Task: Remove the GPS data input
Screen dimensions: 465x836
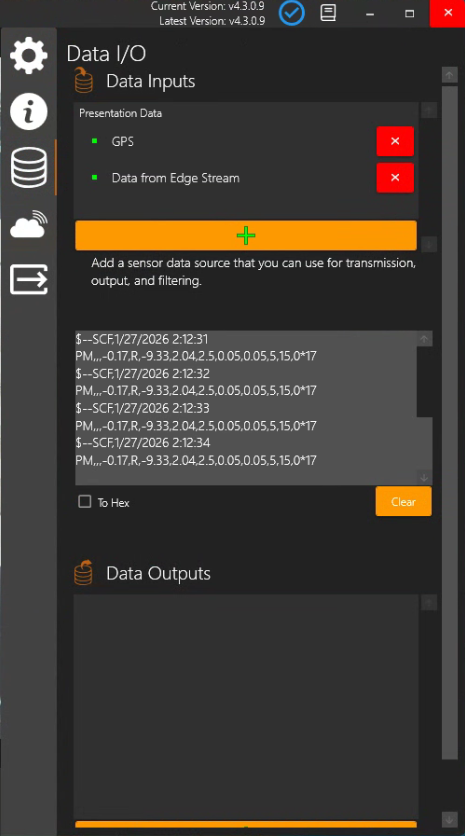Action: tap(395, 141)
